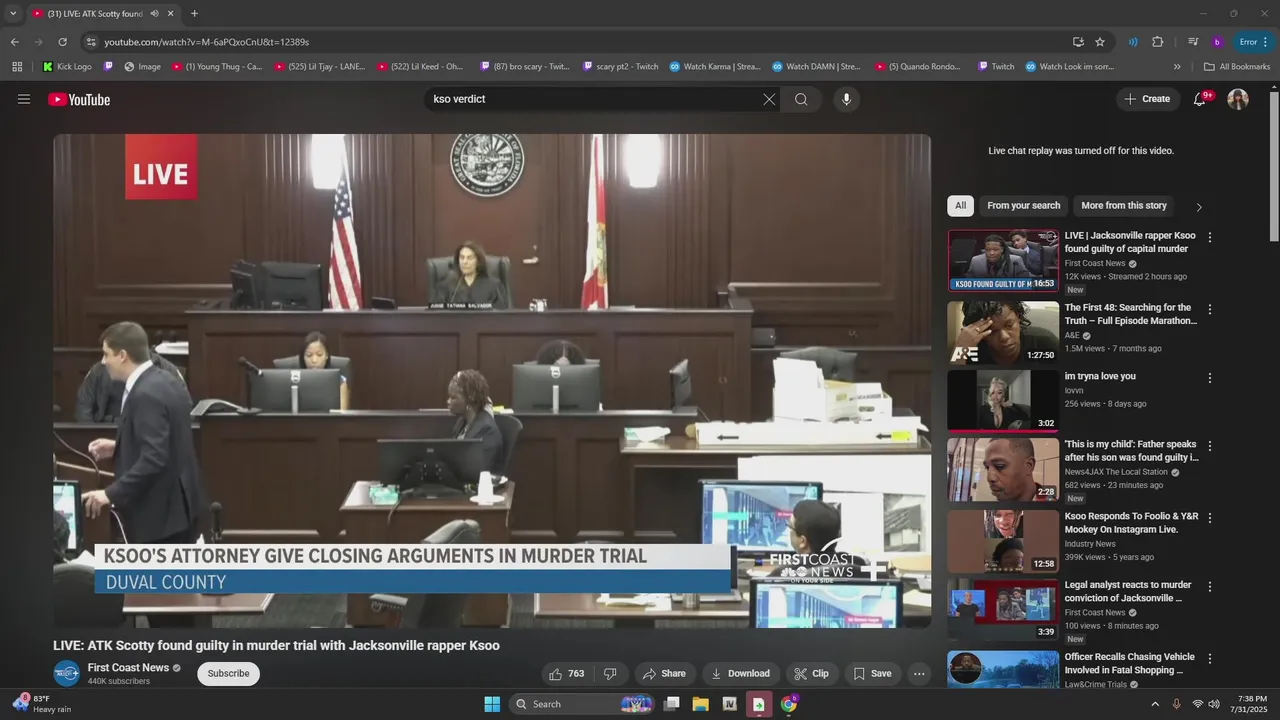Open a new browser tab
Viewport: 1280px width, 720px height.
(x=194, y=14)
